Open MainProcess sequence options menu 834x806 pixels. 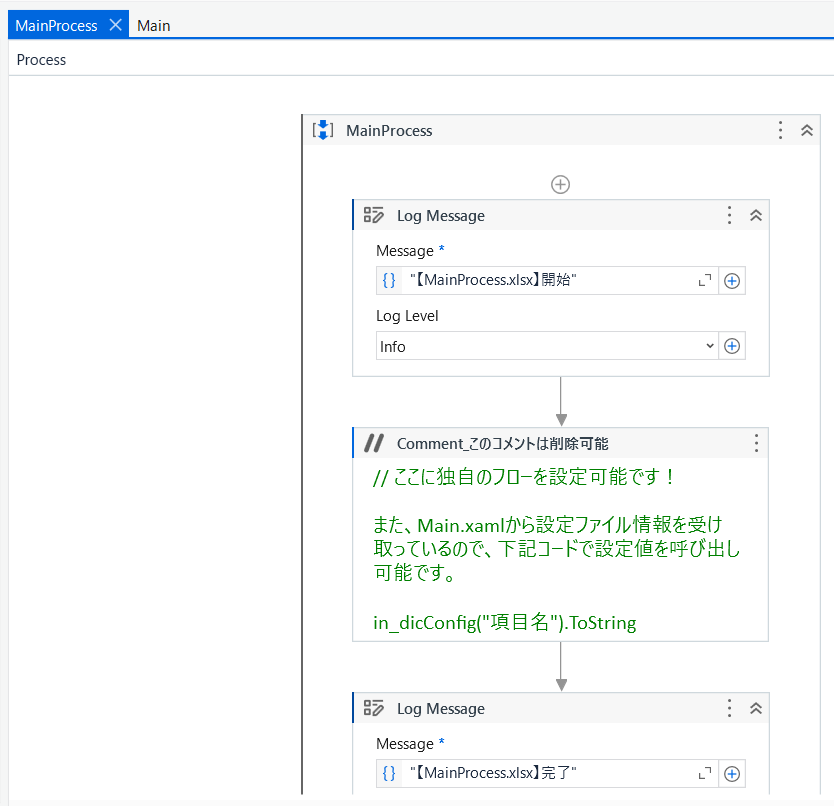click(780, 130)
